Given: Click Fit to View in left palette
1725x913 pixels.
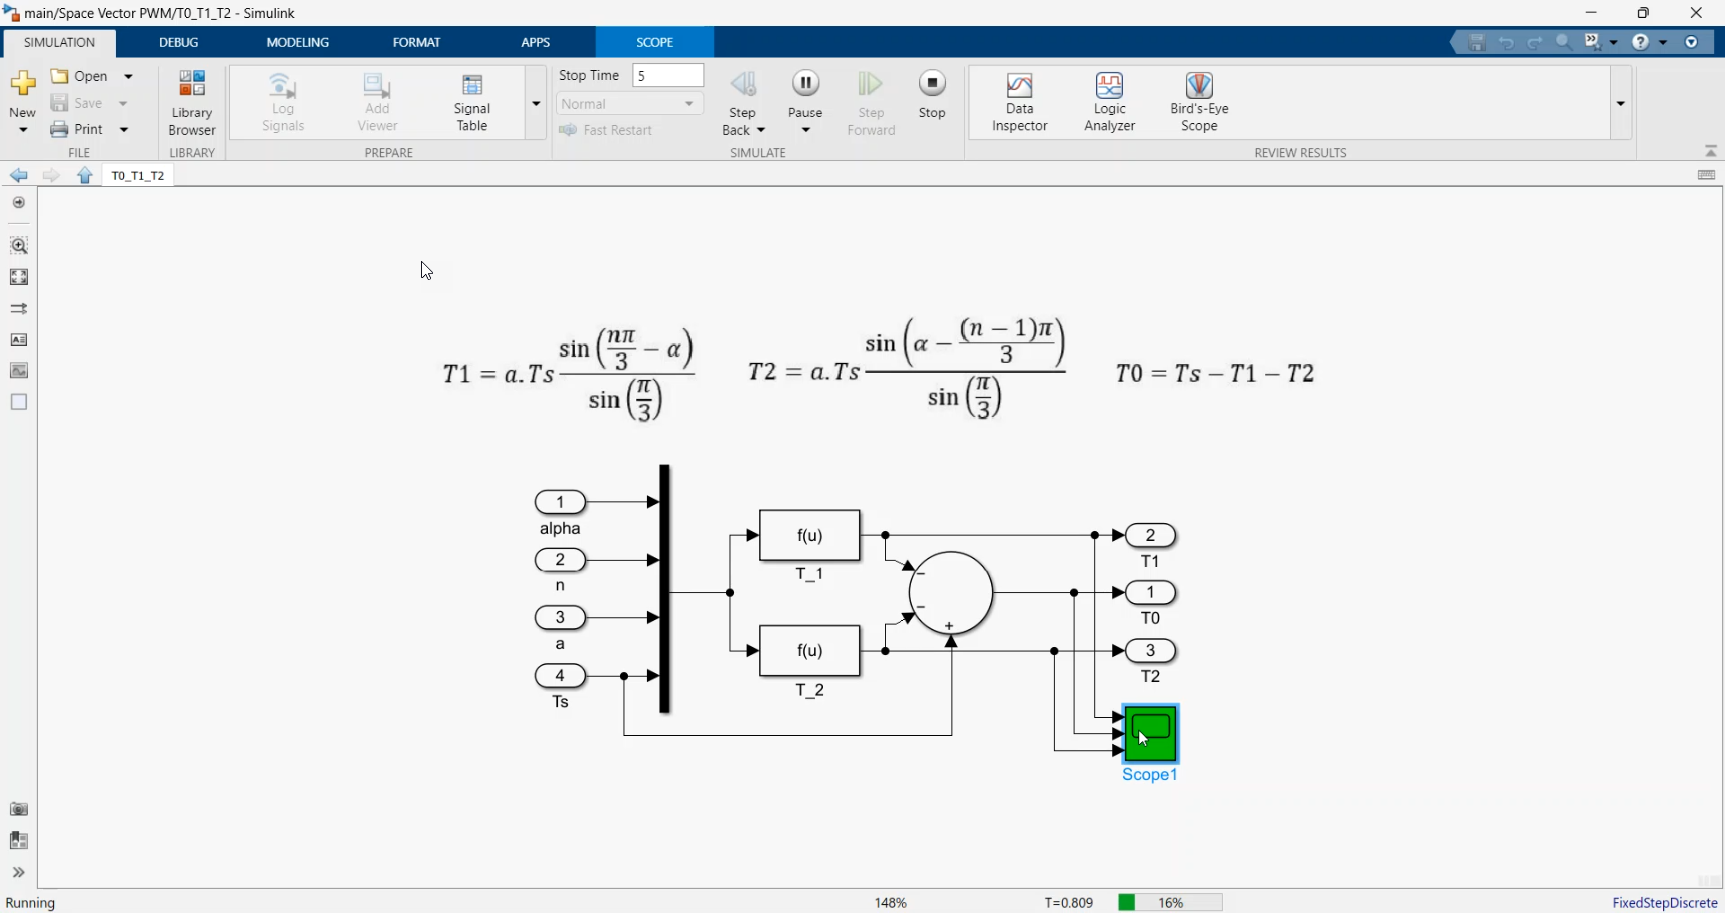Looking at the screenshot, I should 19,277.
